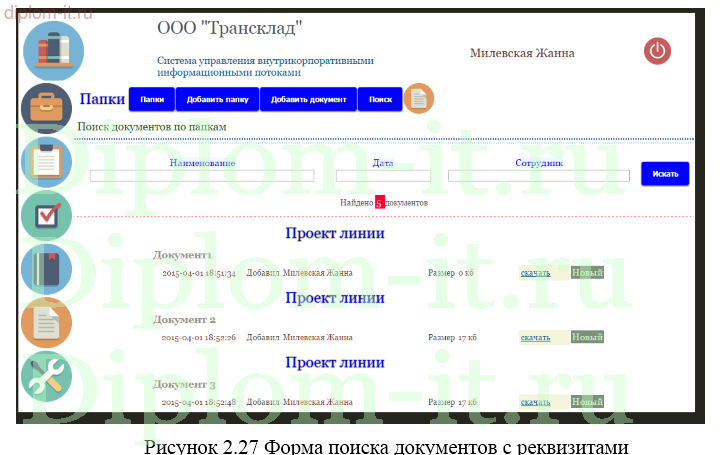This screenshot has width=722, height=455.
Task: Click timestamp 2015-04-01 18:52:26
Action: 199,338
